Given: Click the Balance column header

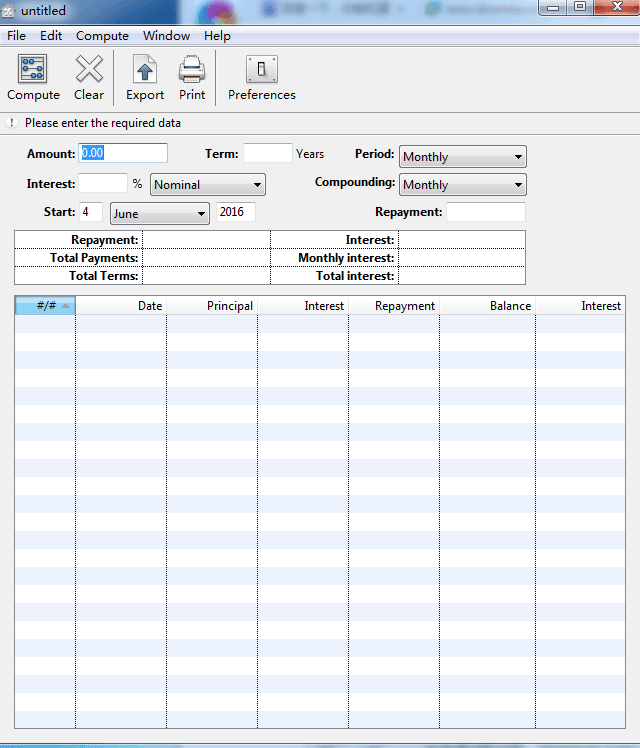Looking at the screenshot, I should click(x=487, y=306).
